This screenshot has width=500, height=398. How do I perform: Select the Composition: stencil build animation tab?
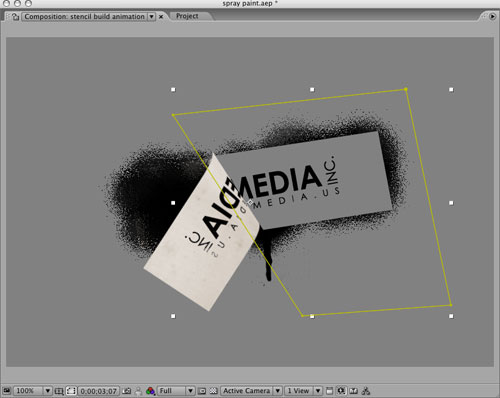point(84,16)
